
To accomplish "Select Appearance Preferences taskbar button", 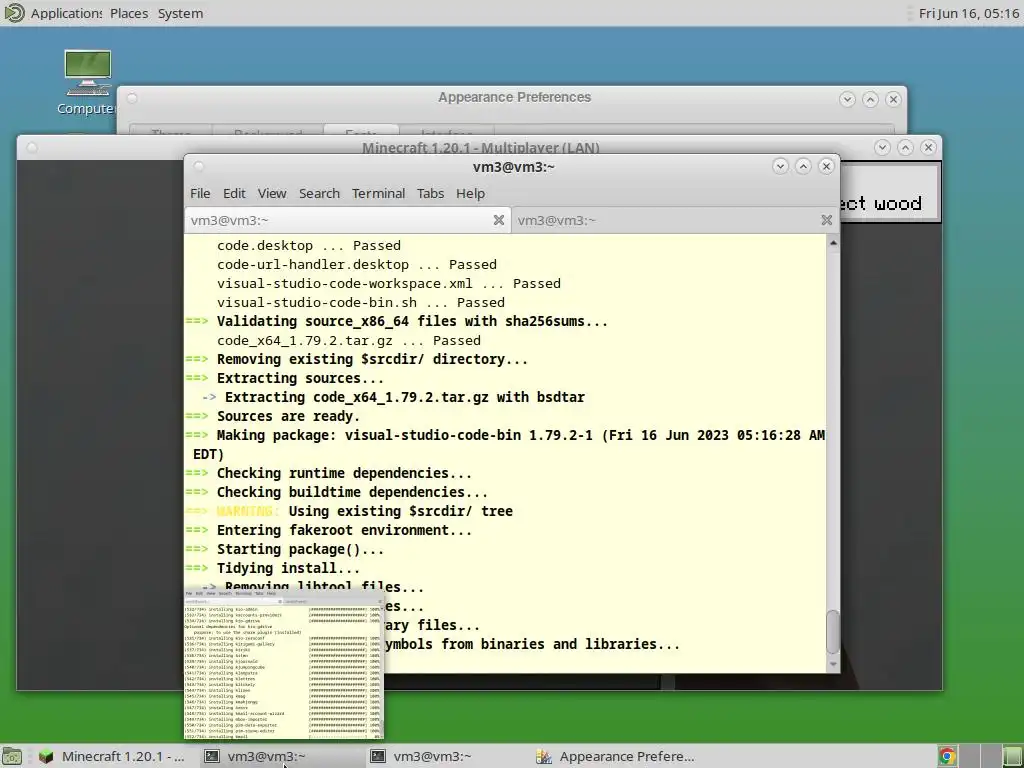I will (614, 756).
